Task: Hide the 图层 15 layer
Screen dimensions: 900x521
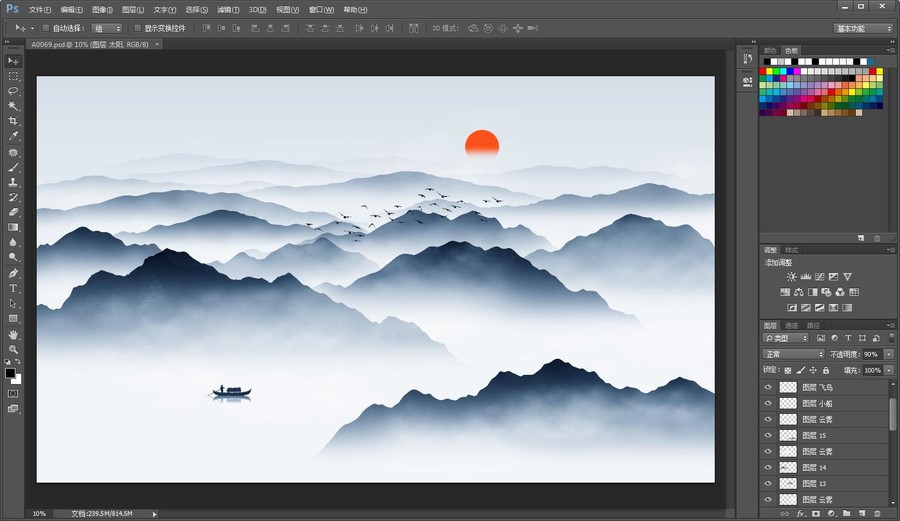Action: 768,436
